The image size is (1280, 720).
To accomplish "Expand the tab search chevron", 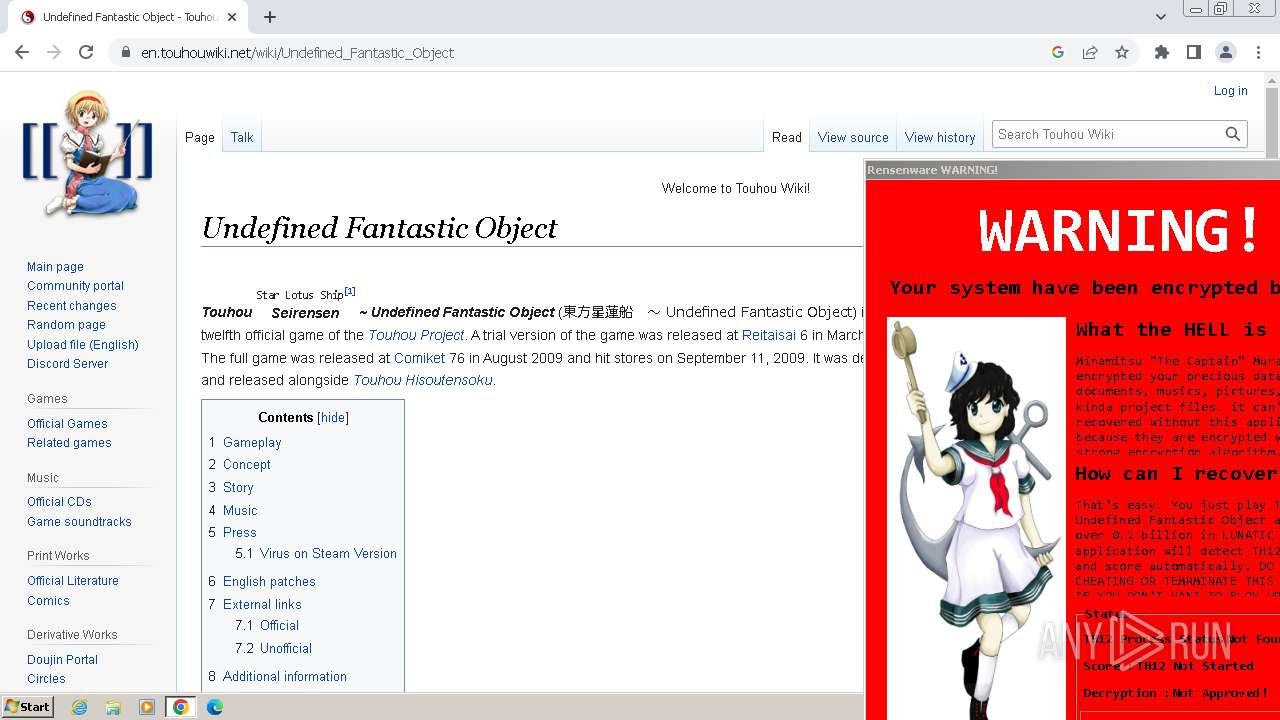I will [x=1161, y=17].
